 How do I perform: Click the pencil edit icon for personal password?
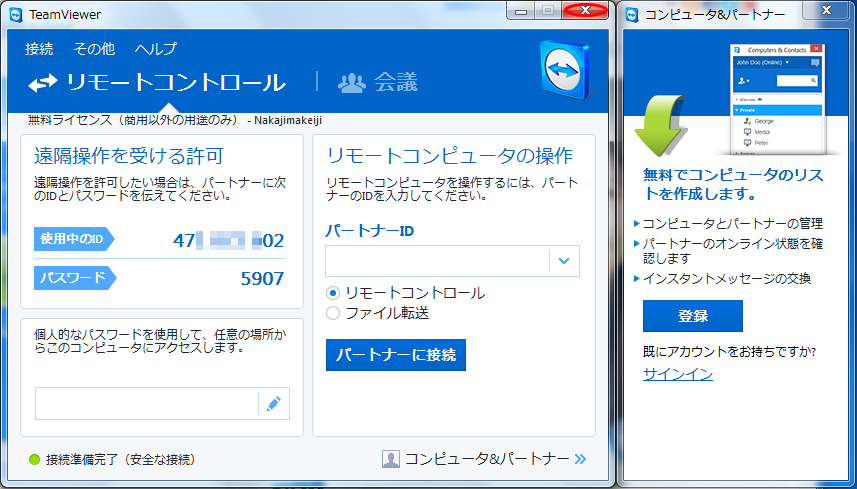pos(273,404)
